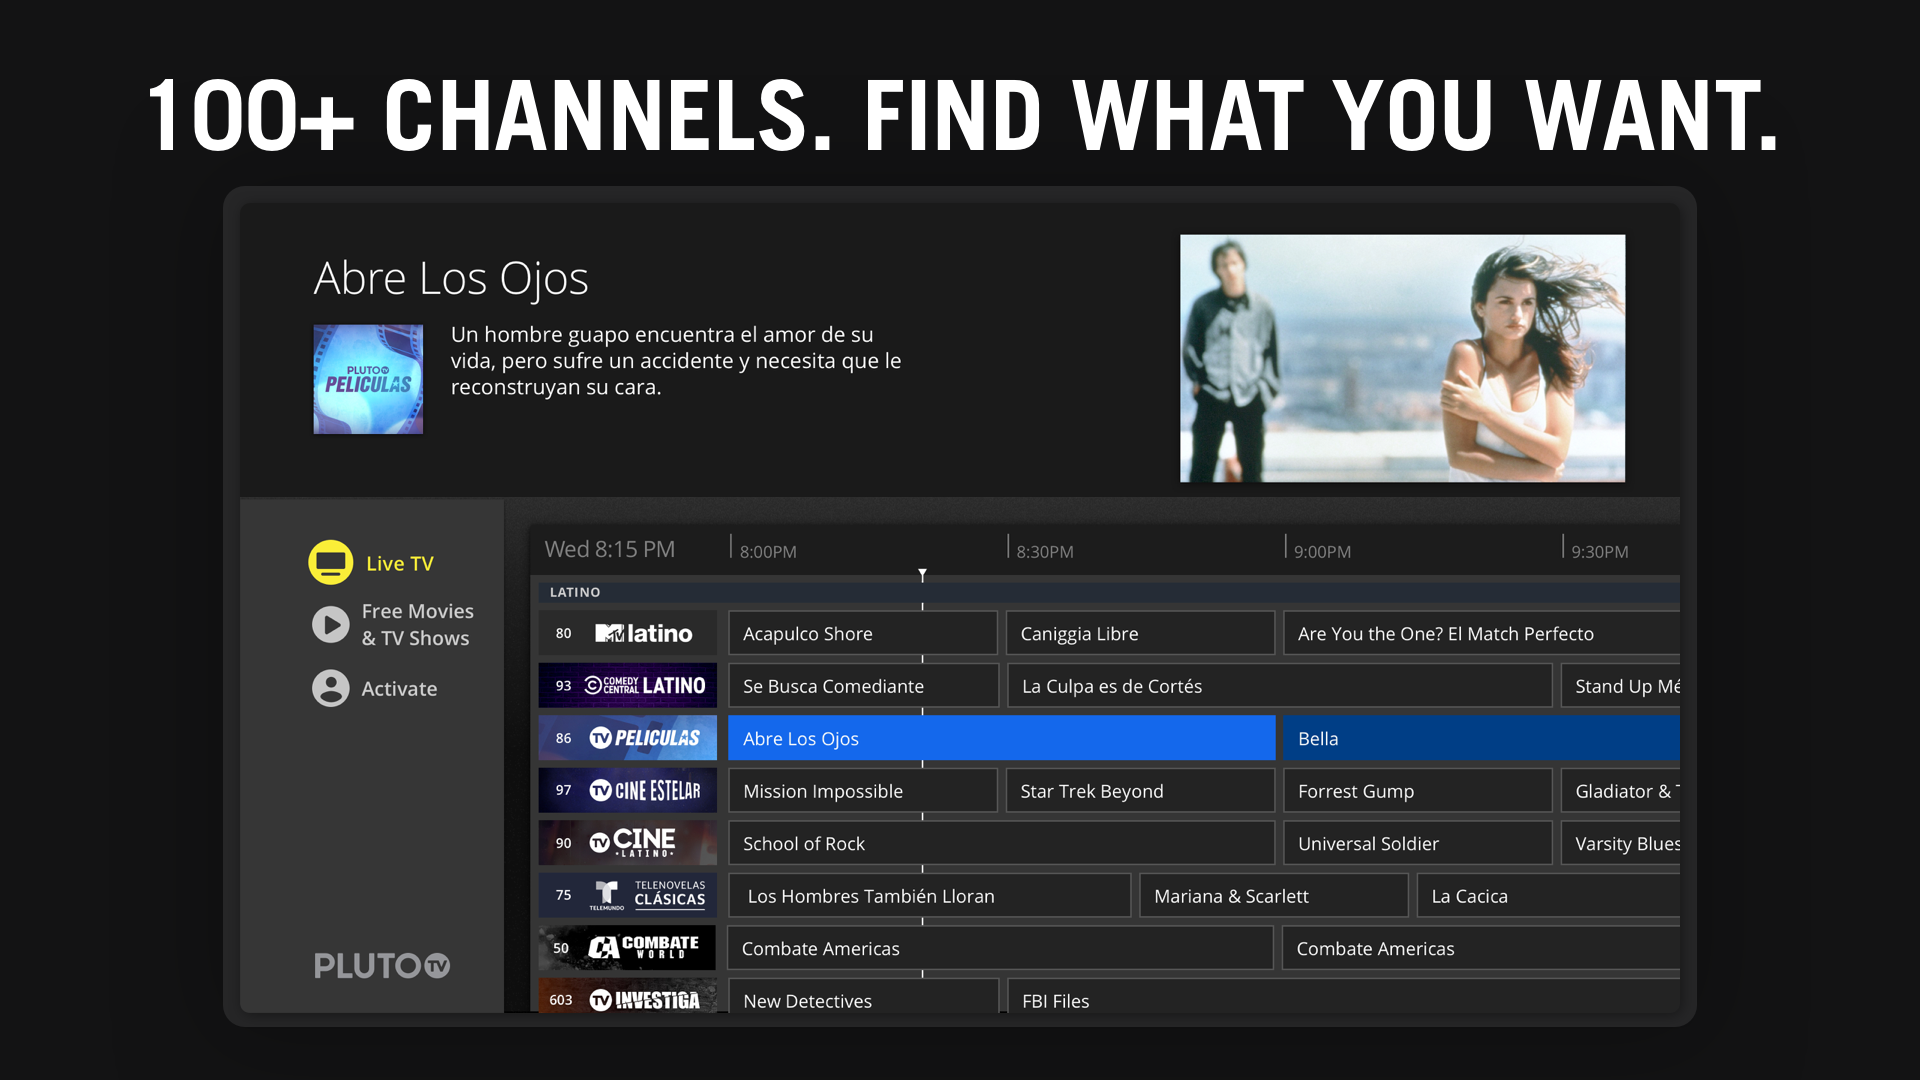The height and width of the screenshot is (1080, 1920).
Task: Select Pluto TV Peliculas channel logo
Action: [645, 738]
